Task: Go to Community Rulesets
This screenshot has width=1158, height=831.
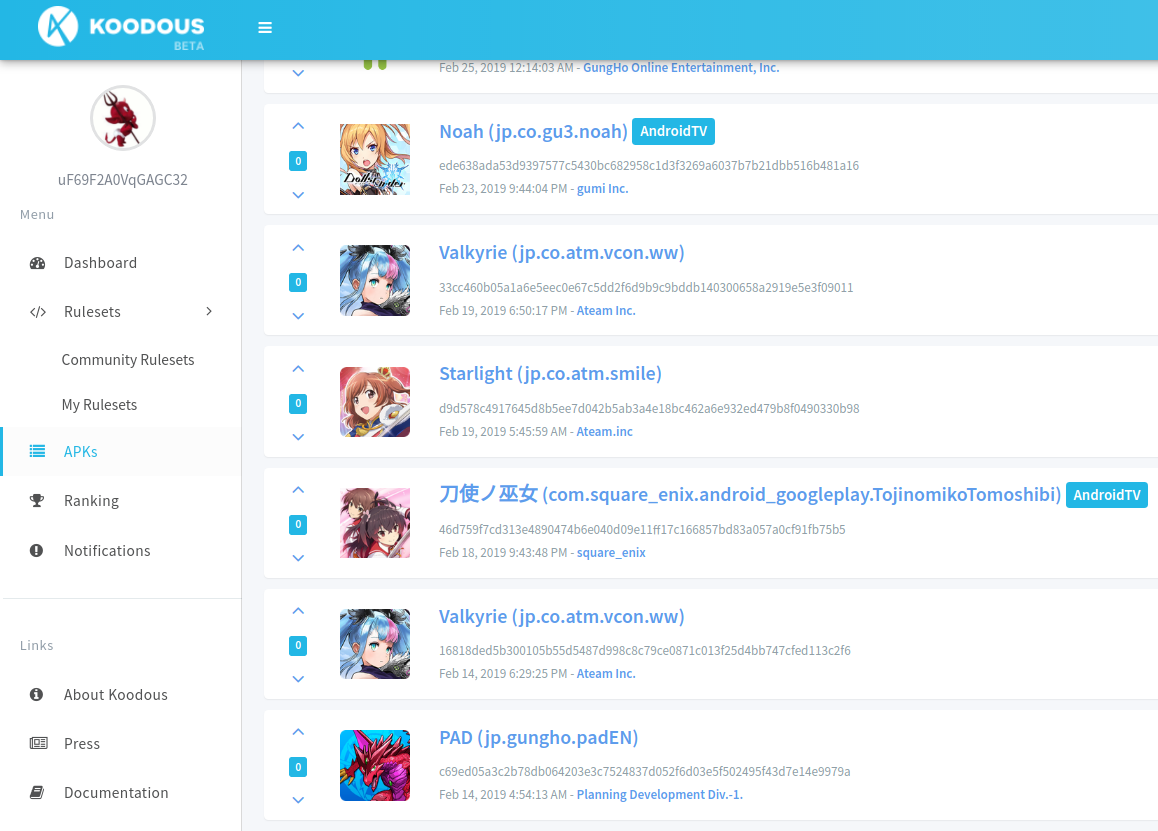Action: coord(128,360)
